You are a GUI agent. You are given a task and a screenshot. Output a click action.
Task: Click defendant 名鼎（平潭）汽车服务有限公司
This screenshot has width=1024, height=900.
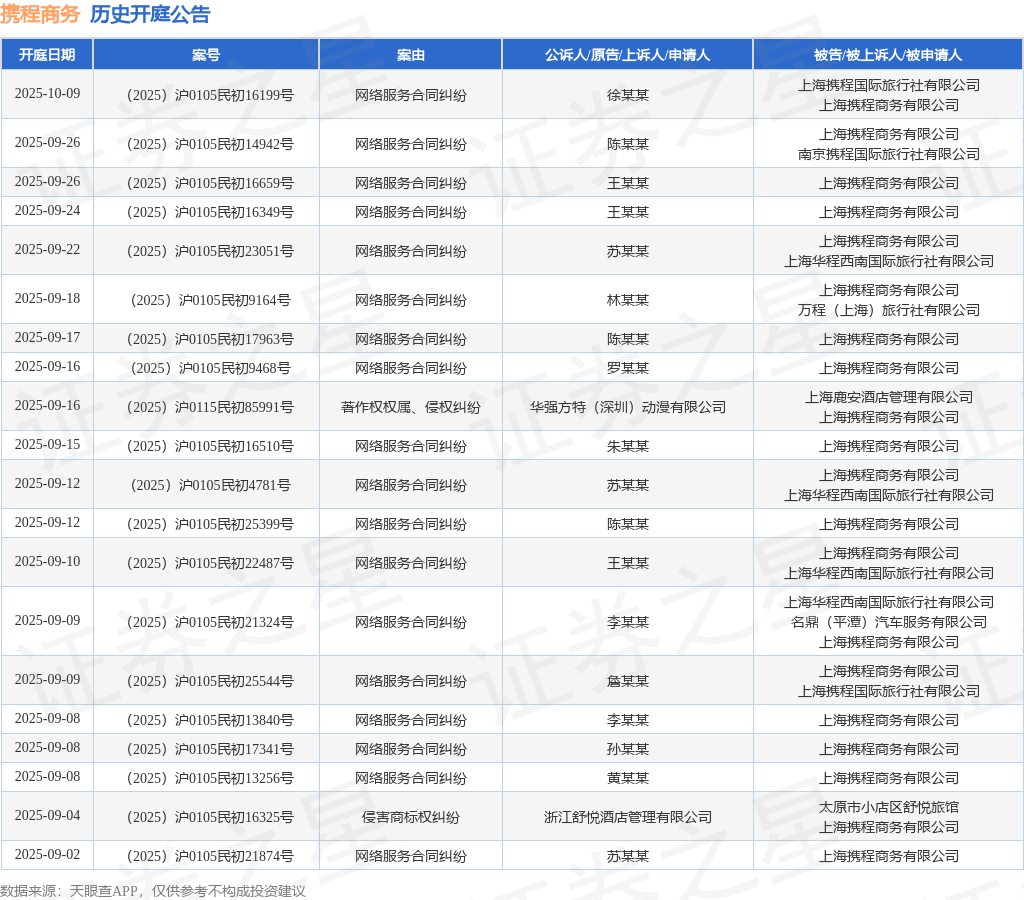(889, 622)
